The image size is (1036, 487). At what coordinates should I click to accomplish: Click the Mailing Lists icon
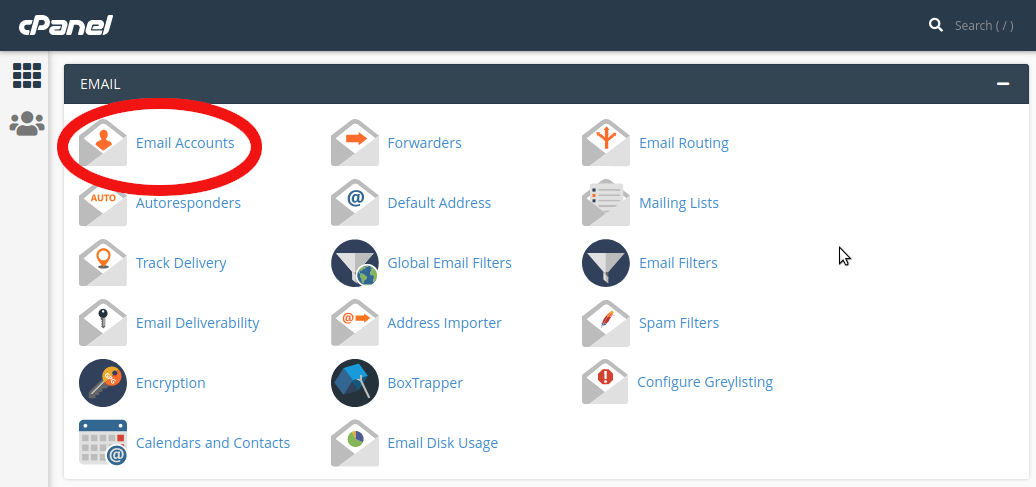pyautogui.click(x=606, y=203)
